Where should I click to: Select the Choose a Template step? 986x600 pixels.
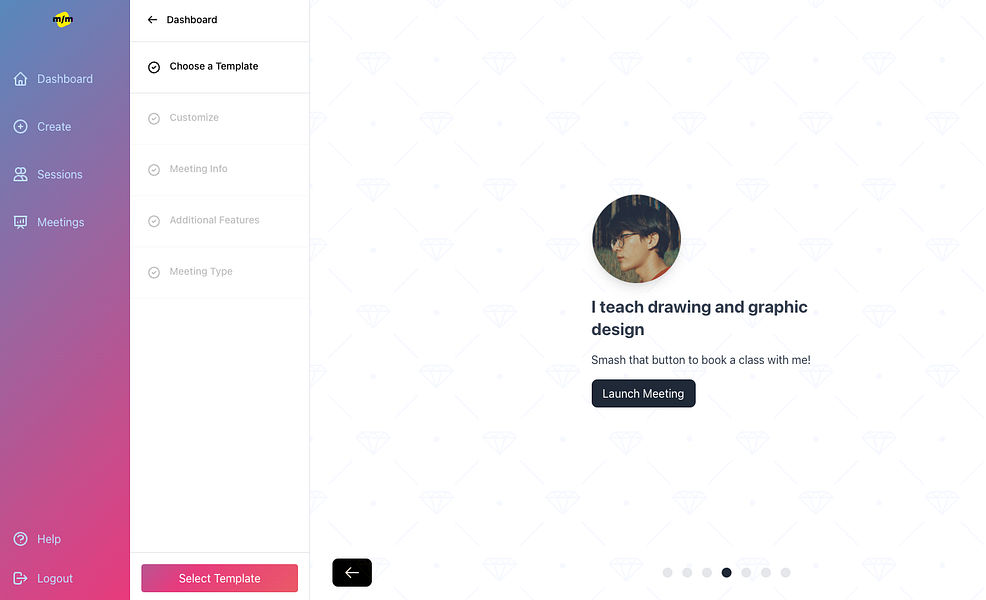click(x=219, y=67)
